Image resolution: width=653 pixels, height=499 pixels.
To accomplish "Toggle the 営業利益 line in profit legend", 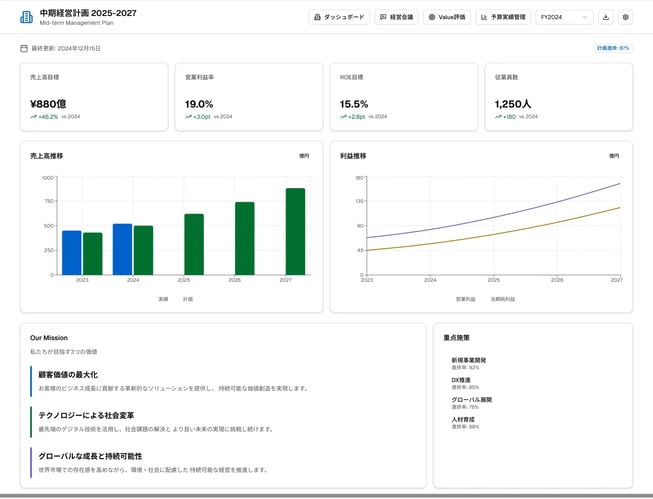I will coord(466,298).
